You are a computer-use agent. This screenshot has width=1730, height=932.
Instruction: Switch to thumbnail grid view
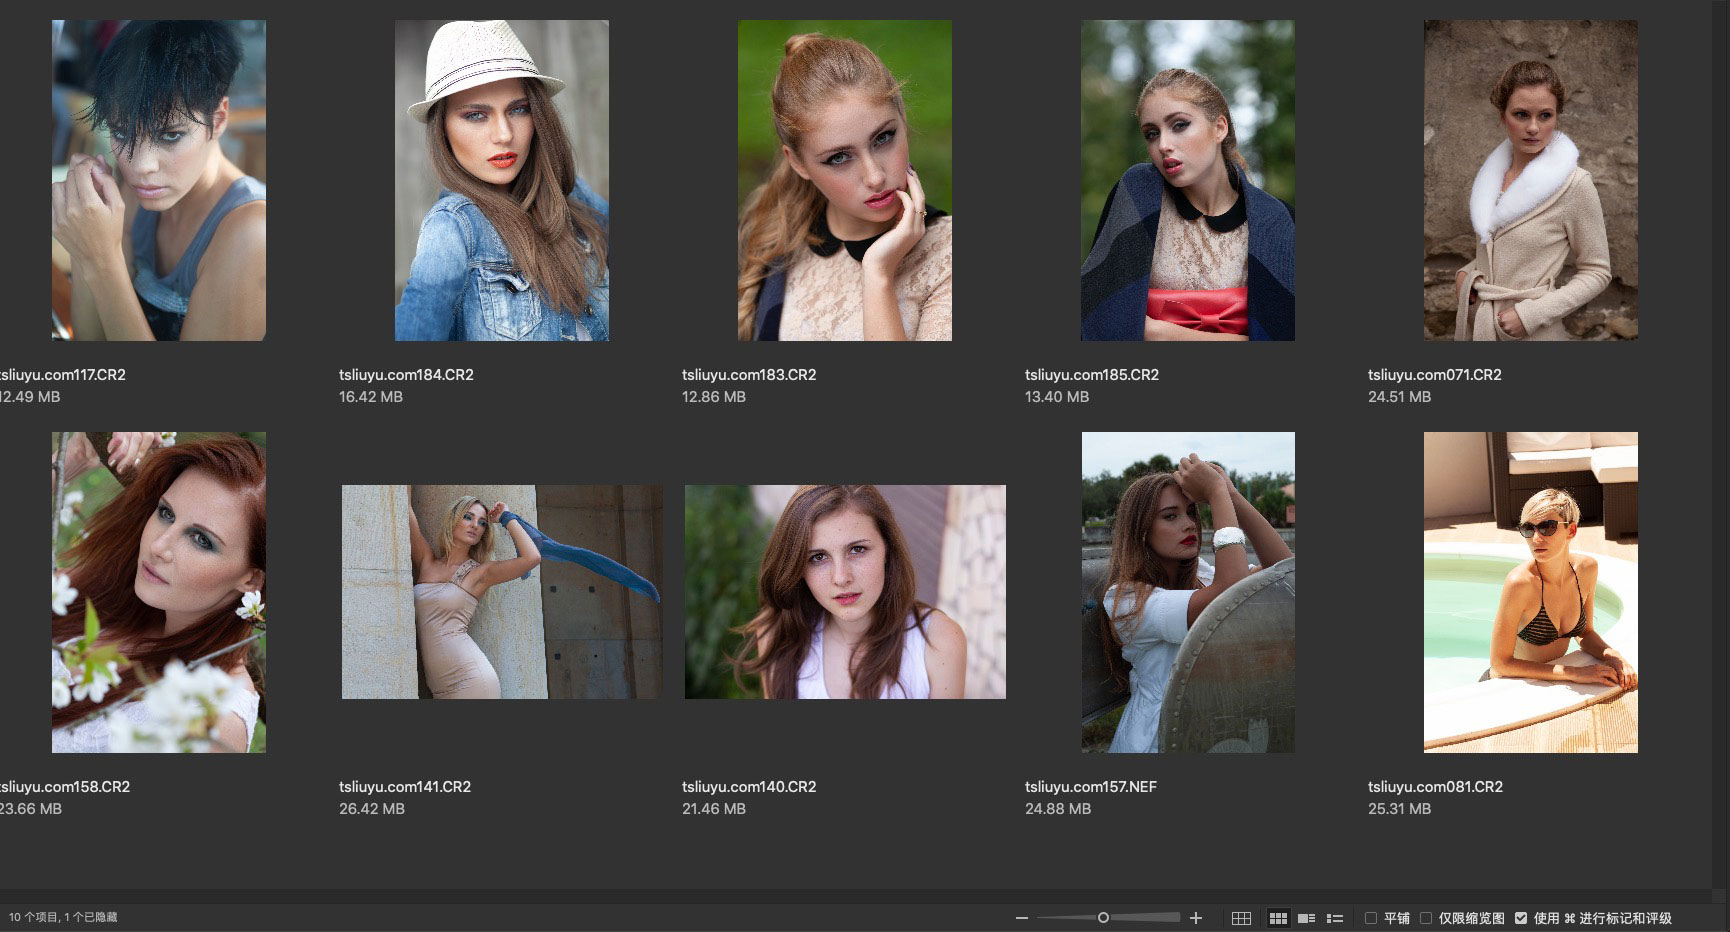(x=1278, y=918)
